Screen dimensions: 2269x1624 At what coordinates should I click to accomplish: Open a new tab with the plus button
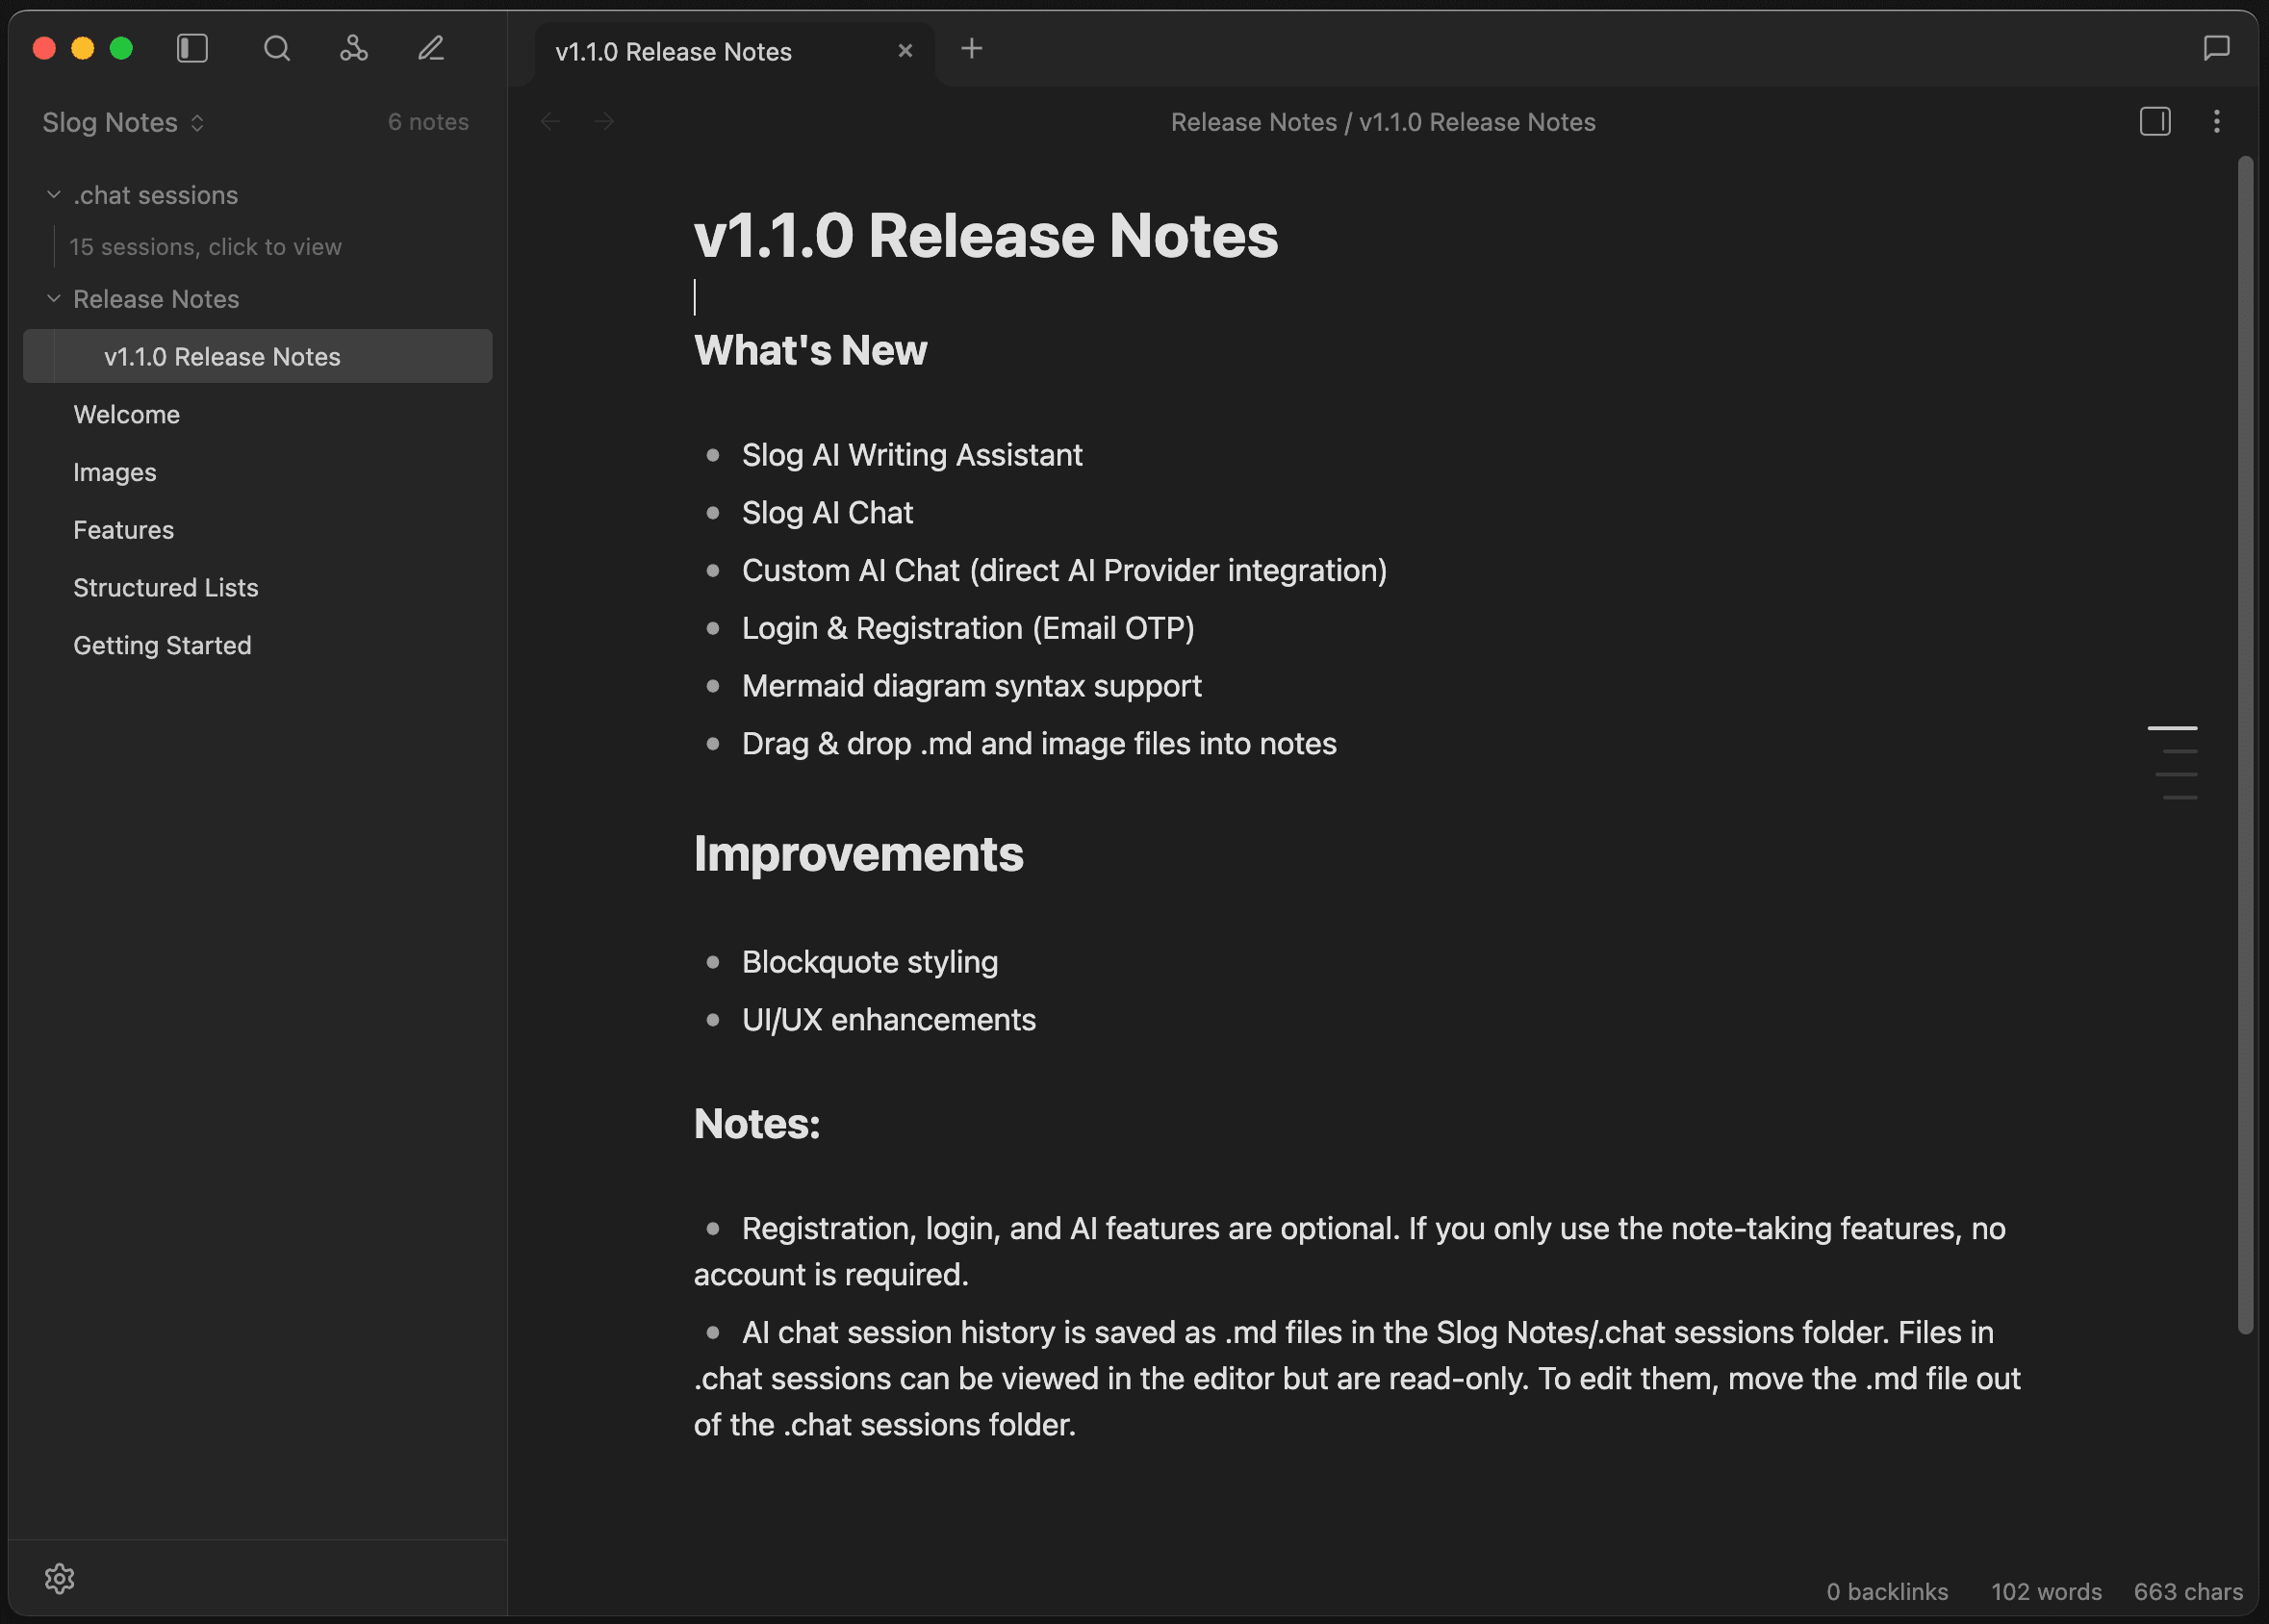[971, 48]
